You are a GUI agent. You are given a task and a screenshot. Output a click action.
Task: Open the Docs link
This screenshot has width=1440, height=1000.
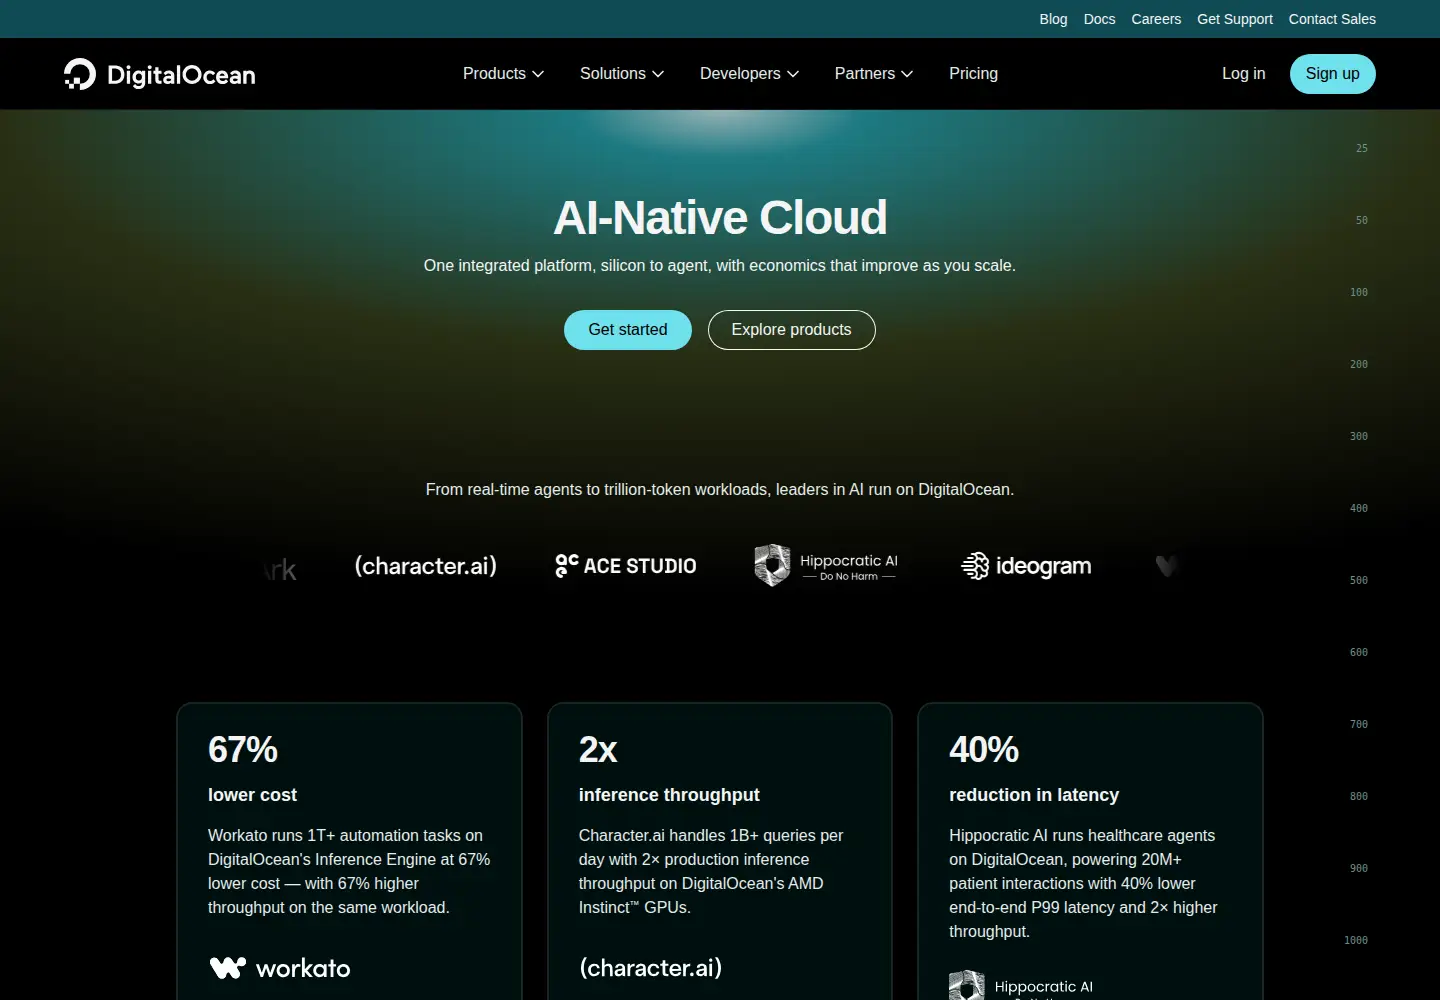1099,19
